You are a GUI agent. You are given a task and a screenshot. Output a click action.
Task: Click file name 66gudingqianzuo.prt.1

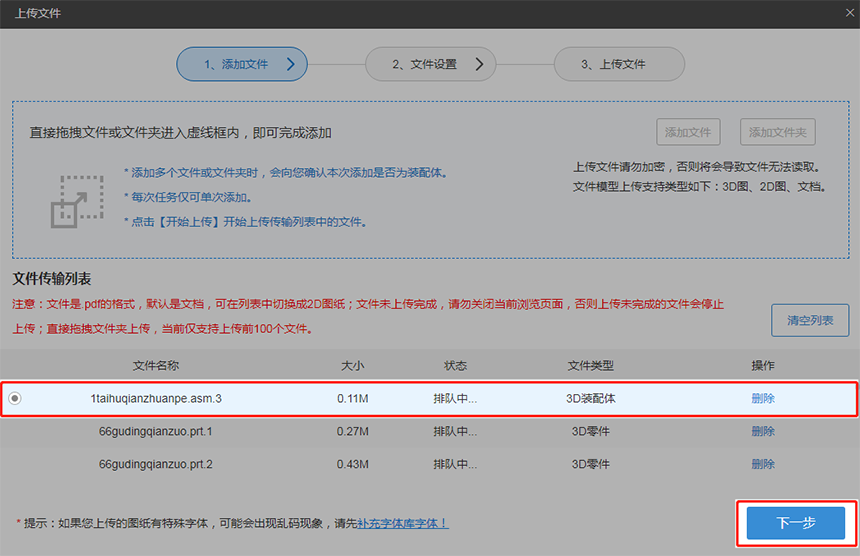[x=156, y=432]
